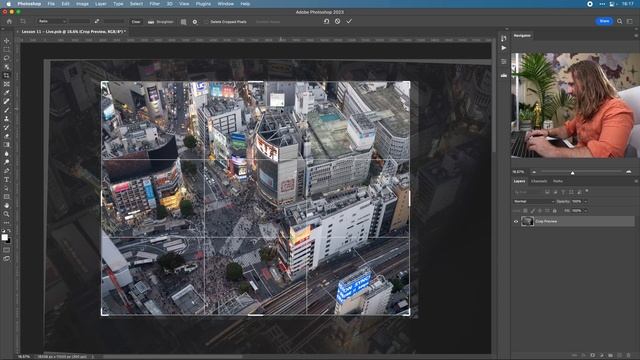Select the Lasso tool
Viewport: 640px width, 360px height.
(7, 58)
